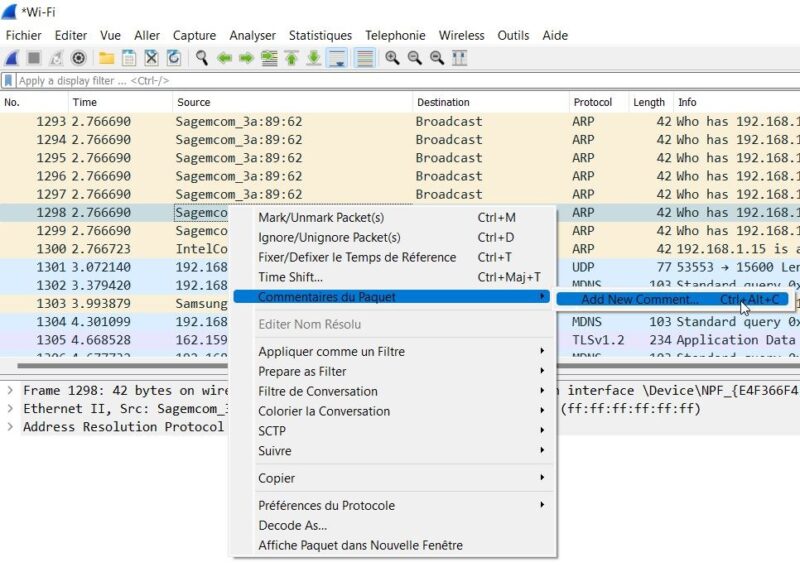Select packet row number 1293
800x567 pixels.
(x=400, y=121)
